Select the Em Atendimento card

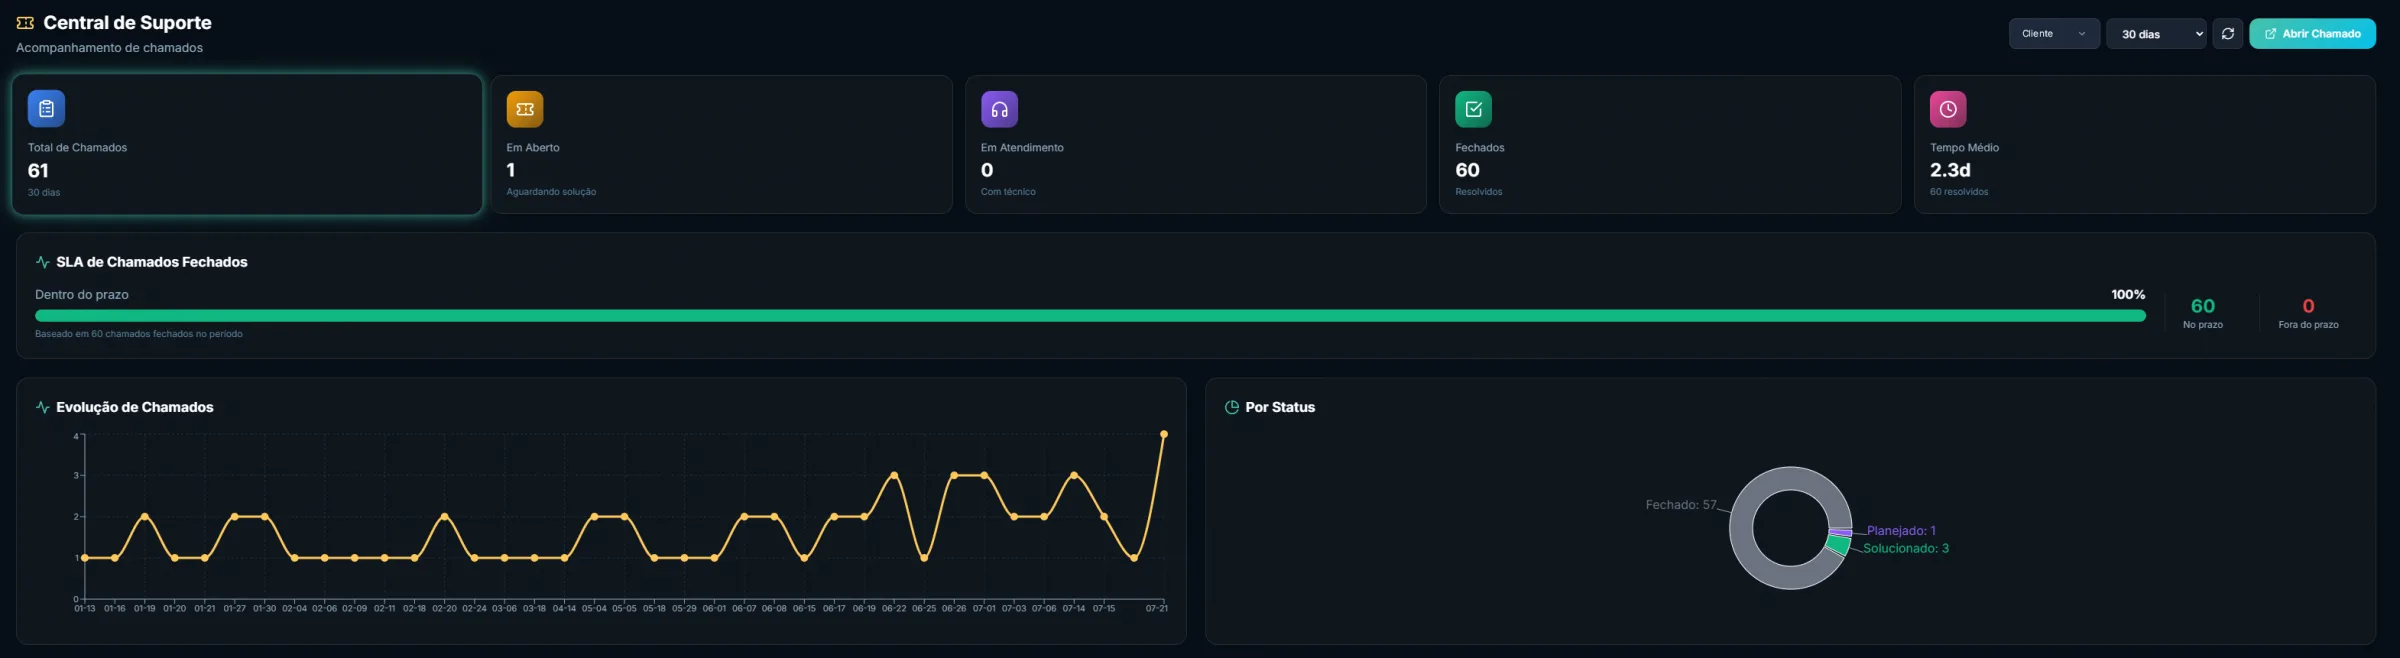(1195, 144)
